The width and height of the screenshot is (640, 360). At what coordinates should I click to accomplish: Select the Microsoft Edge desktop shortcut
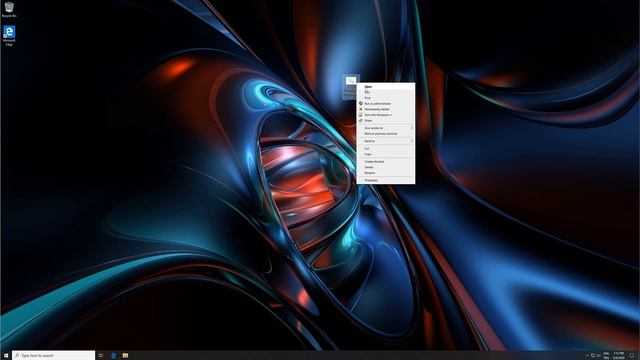click(x=9, y=36)
